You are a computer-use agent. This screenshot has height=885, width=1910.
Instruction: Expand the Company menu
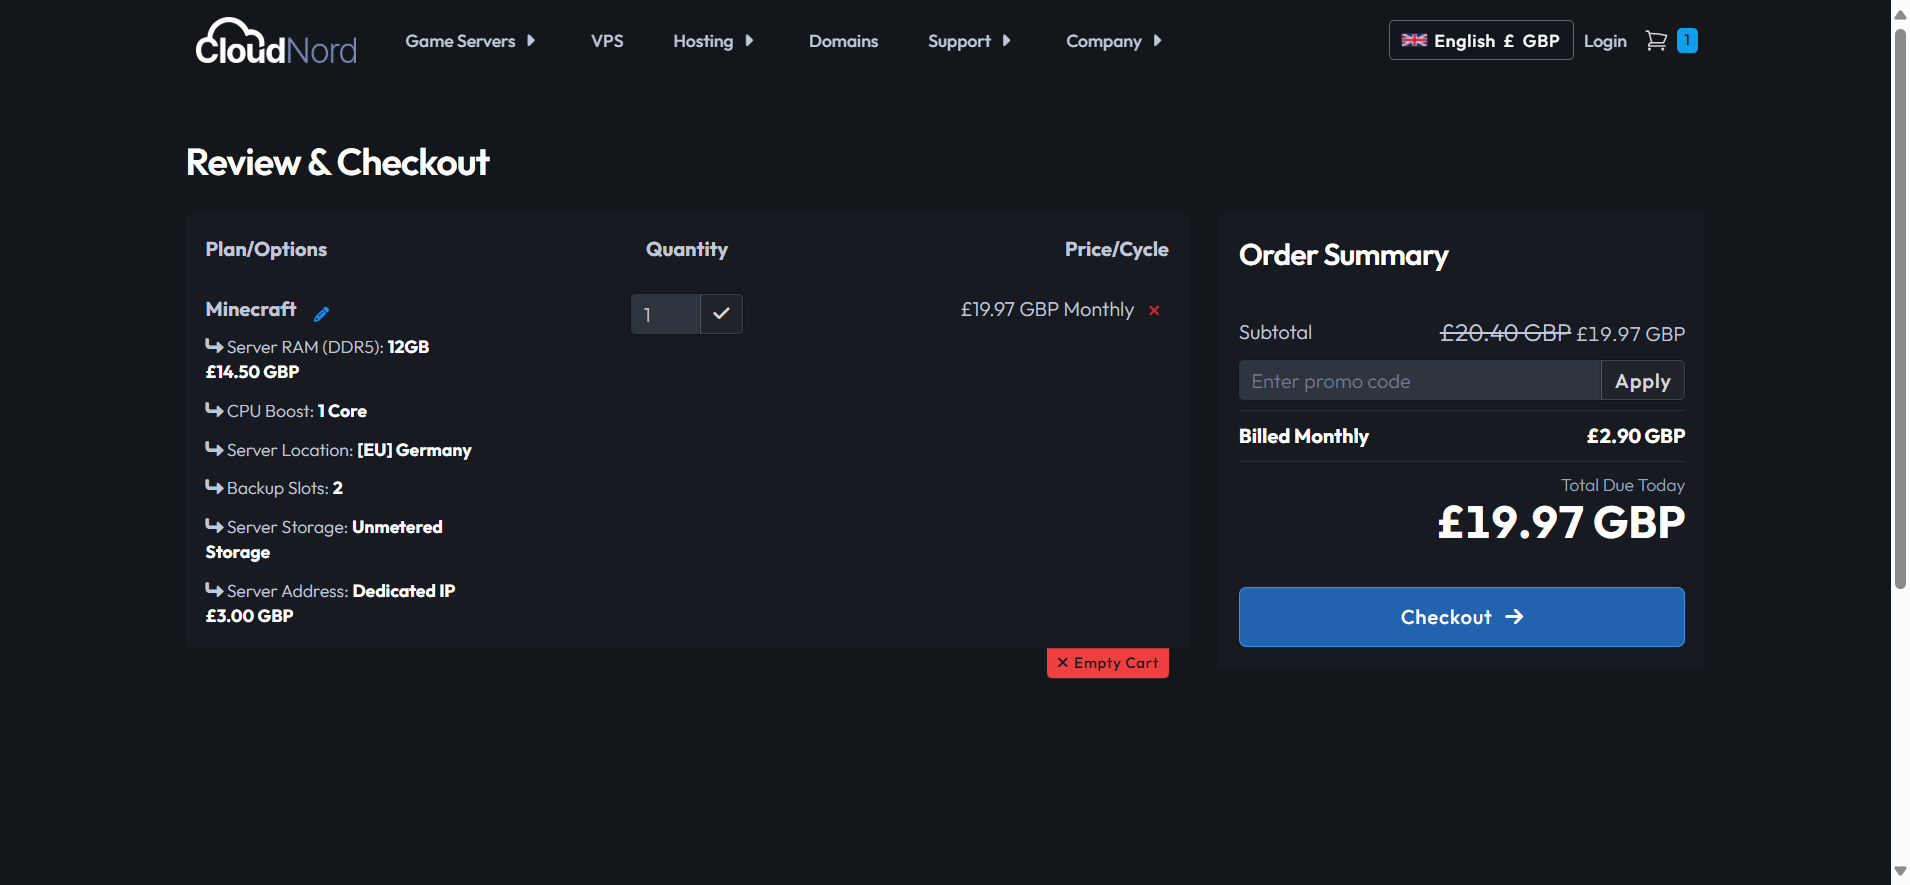(x=1114, y=41)
